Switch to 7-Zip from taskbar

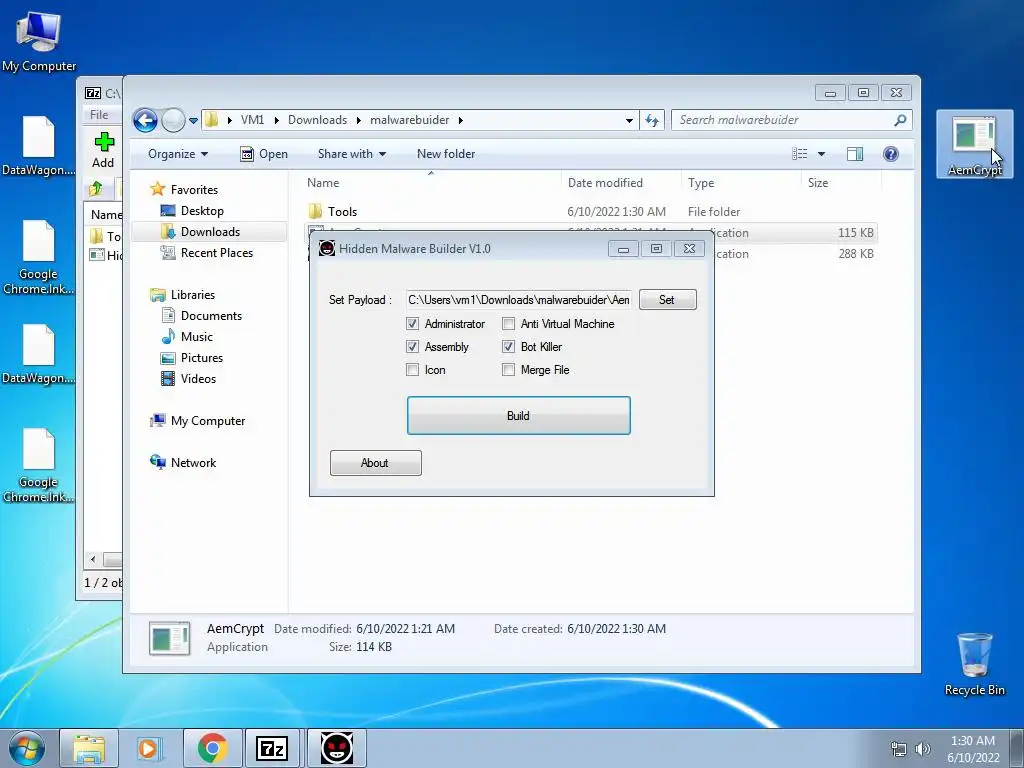[272, 748]
